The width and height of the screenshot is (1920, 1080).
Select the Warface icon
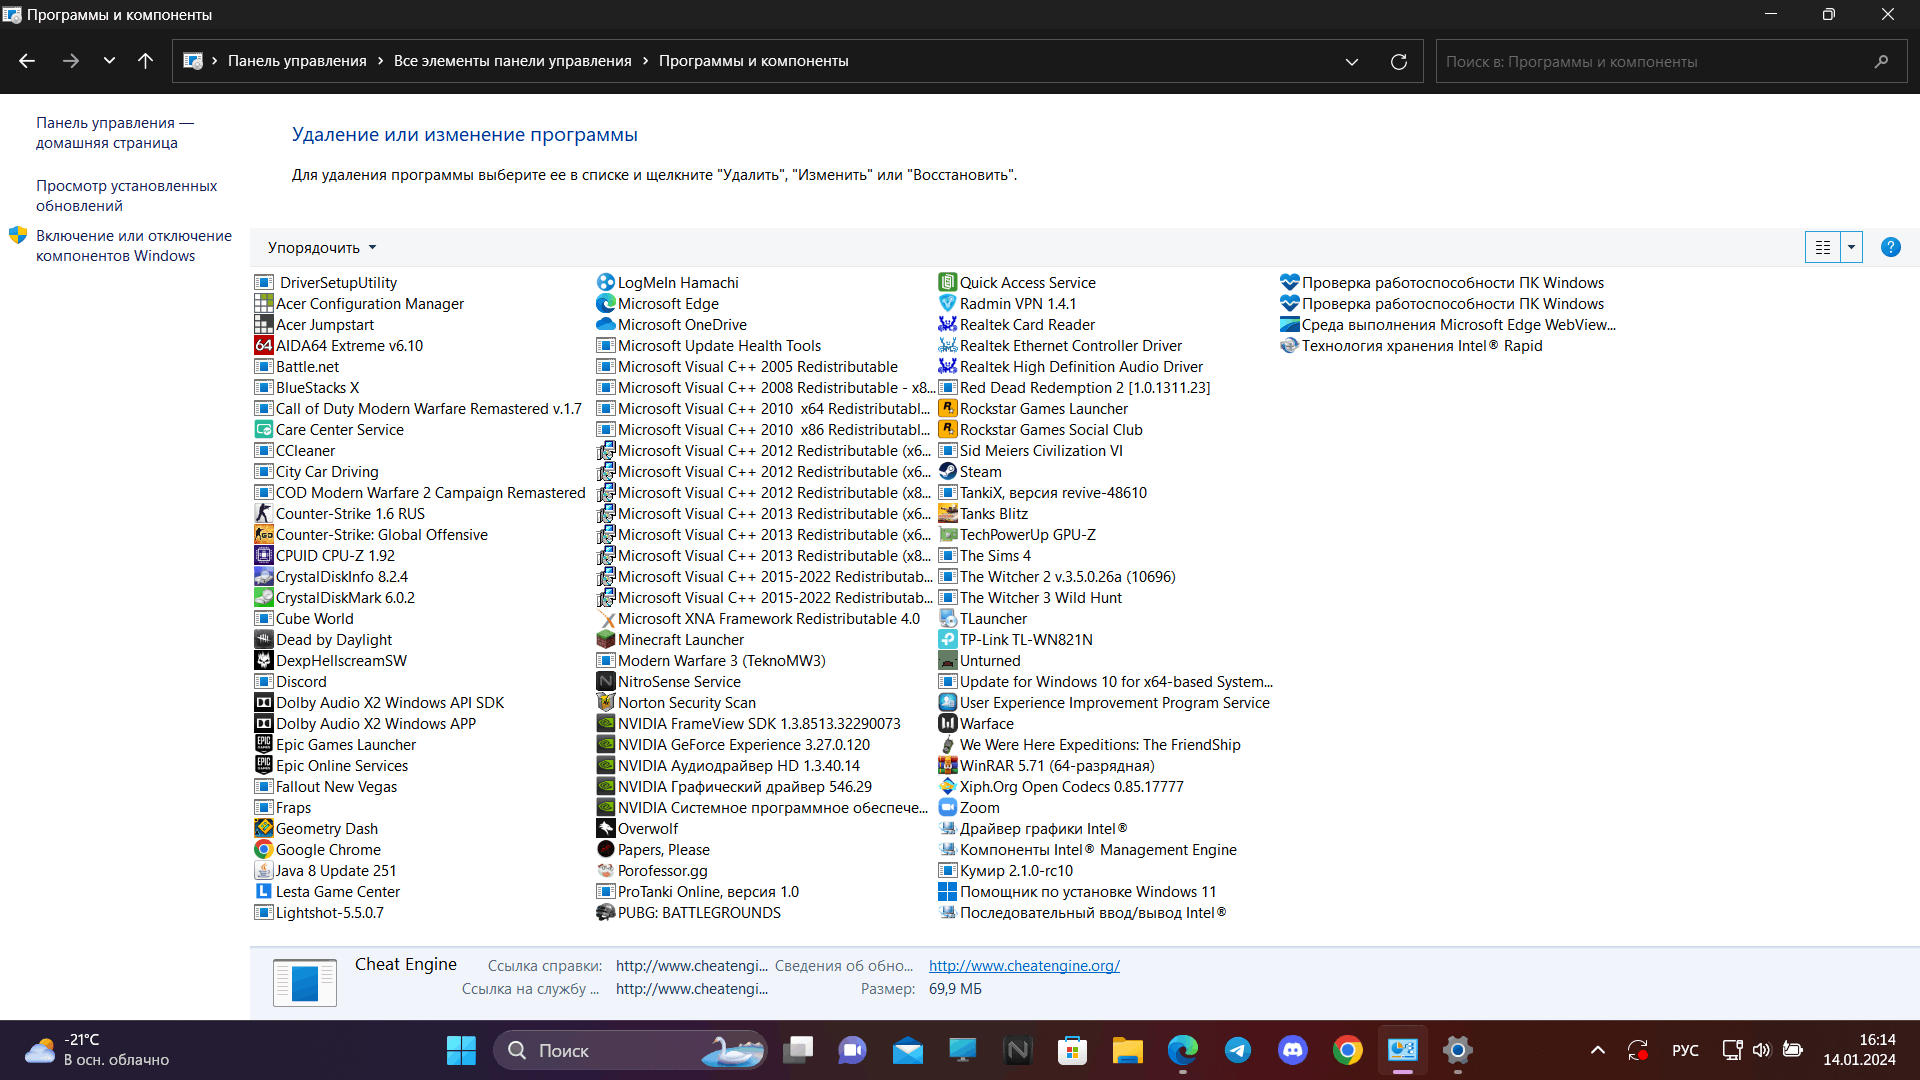(948, 724)
